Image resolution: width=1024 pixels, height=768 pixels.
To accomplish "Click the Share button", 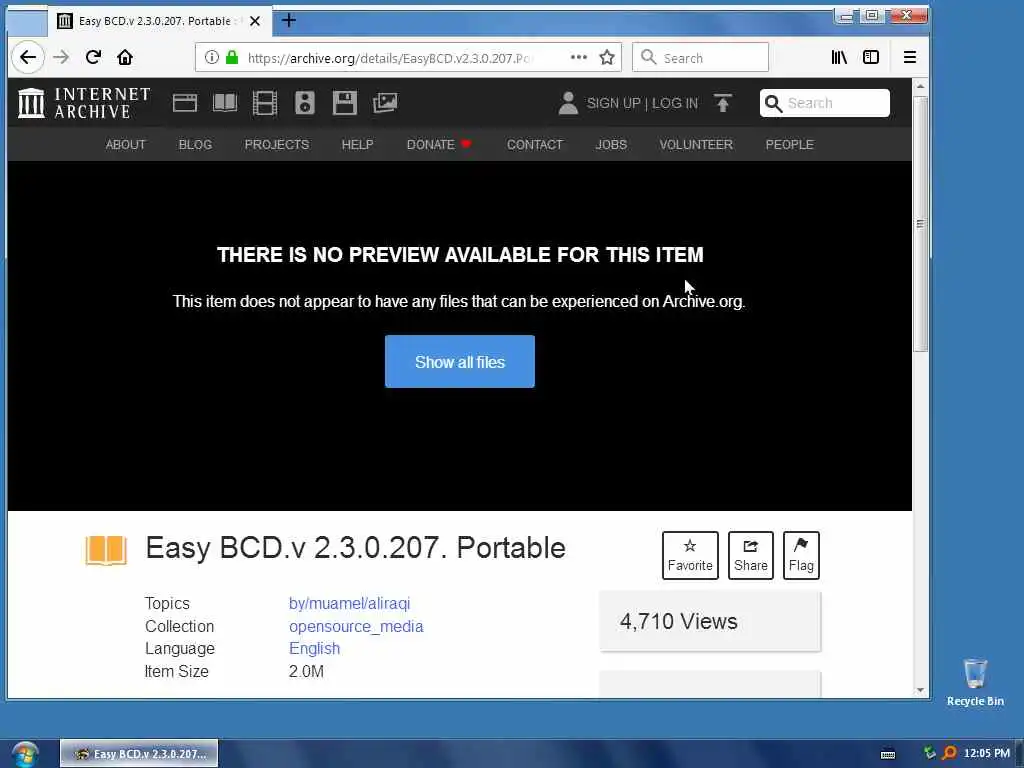I will tap(751, 556).
